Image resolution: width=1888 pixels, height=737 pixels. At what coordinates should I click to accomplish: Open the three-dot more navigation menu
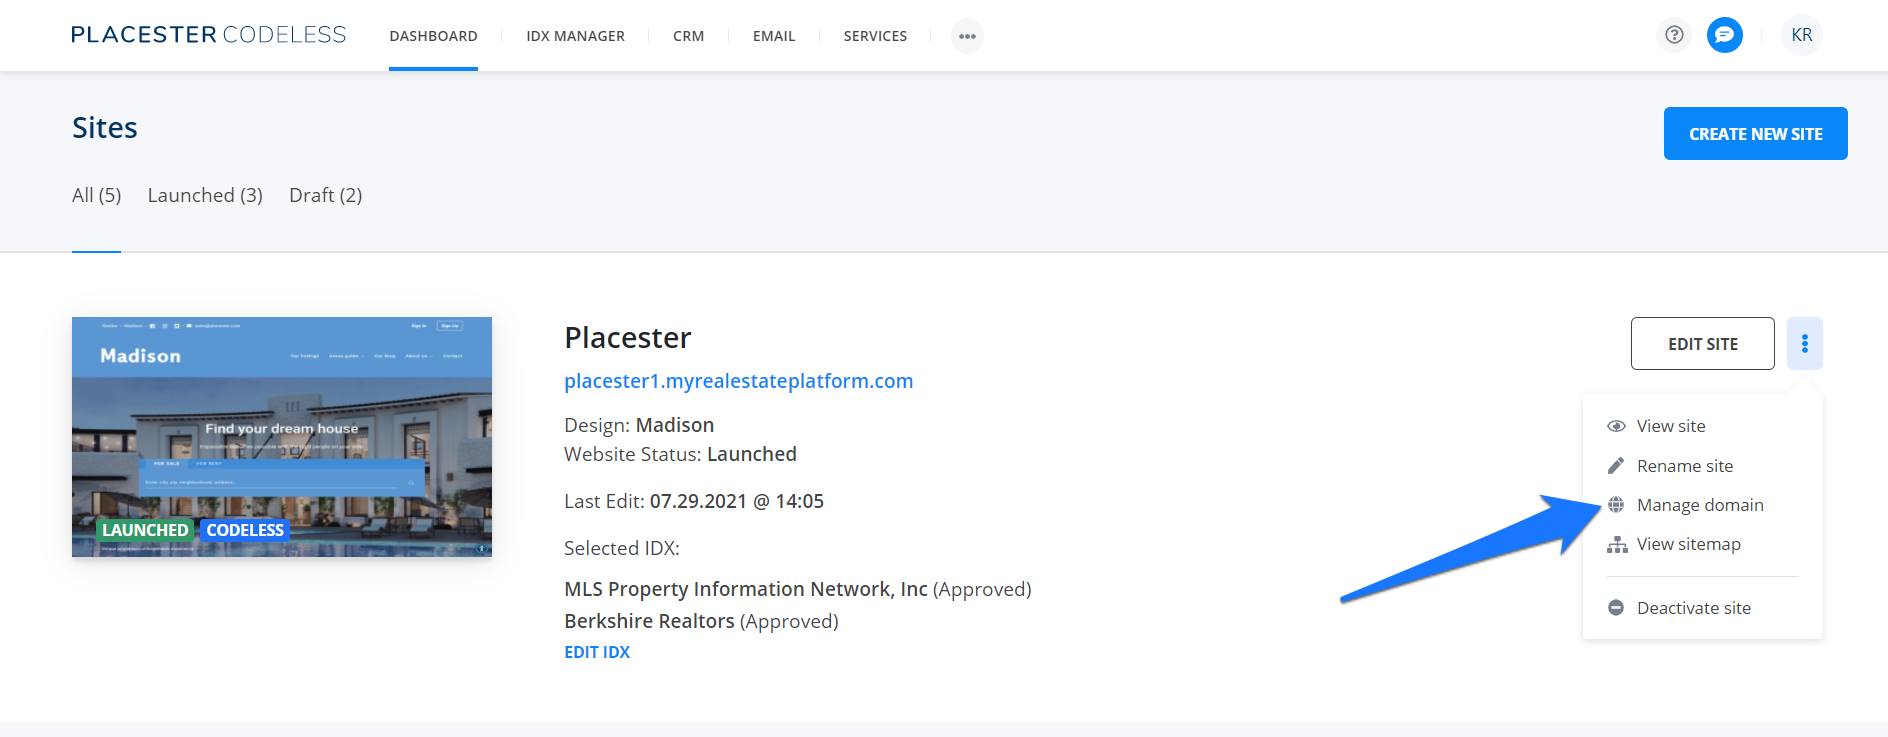pos(967,36)
